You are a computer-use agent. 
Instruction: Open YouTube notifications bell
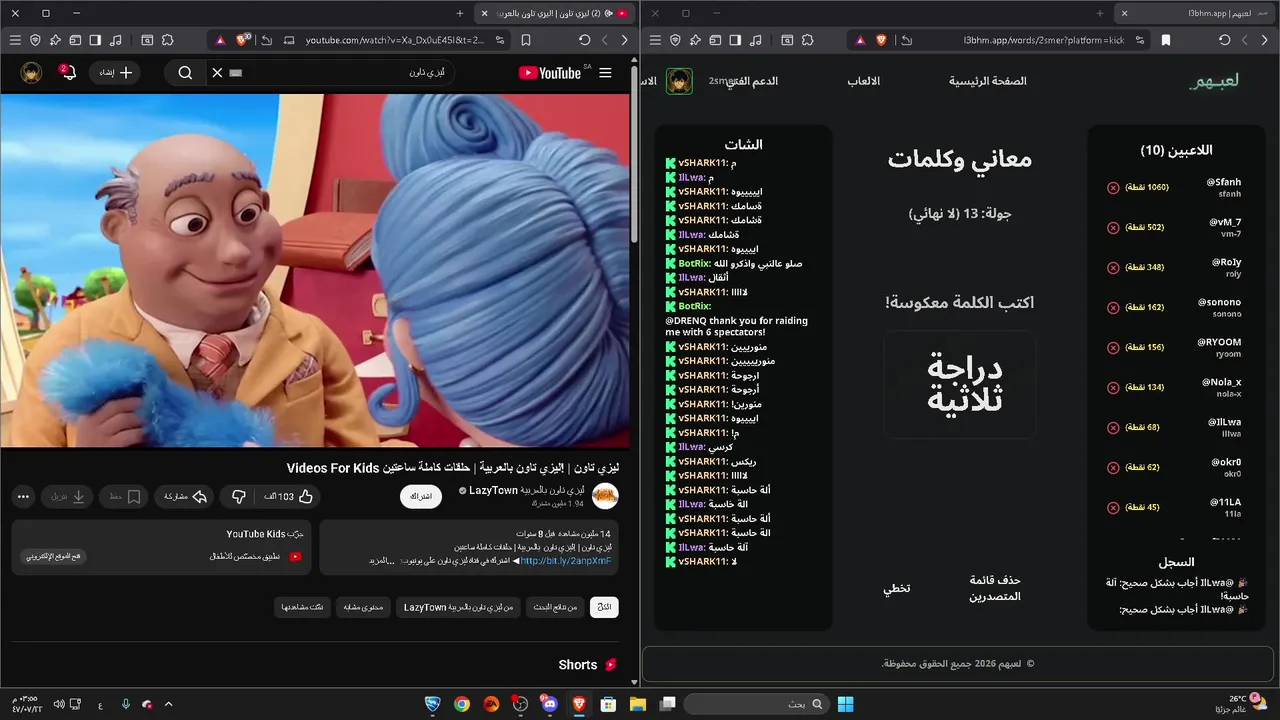(x=68, y=73)
